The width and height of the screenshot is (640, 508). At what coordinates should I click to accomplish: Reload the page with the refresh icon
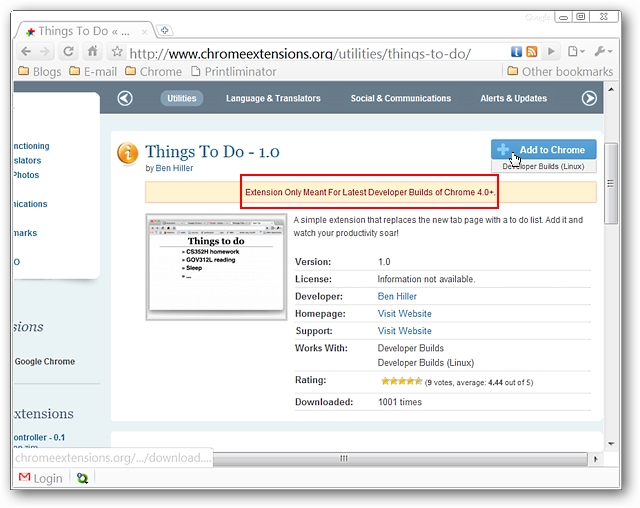click(68, 51)
